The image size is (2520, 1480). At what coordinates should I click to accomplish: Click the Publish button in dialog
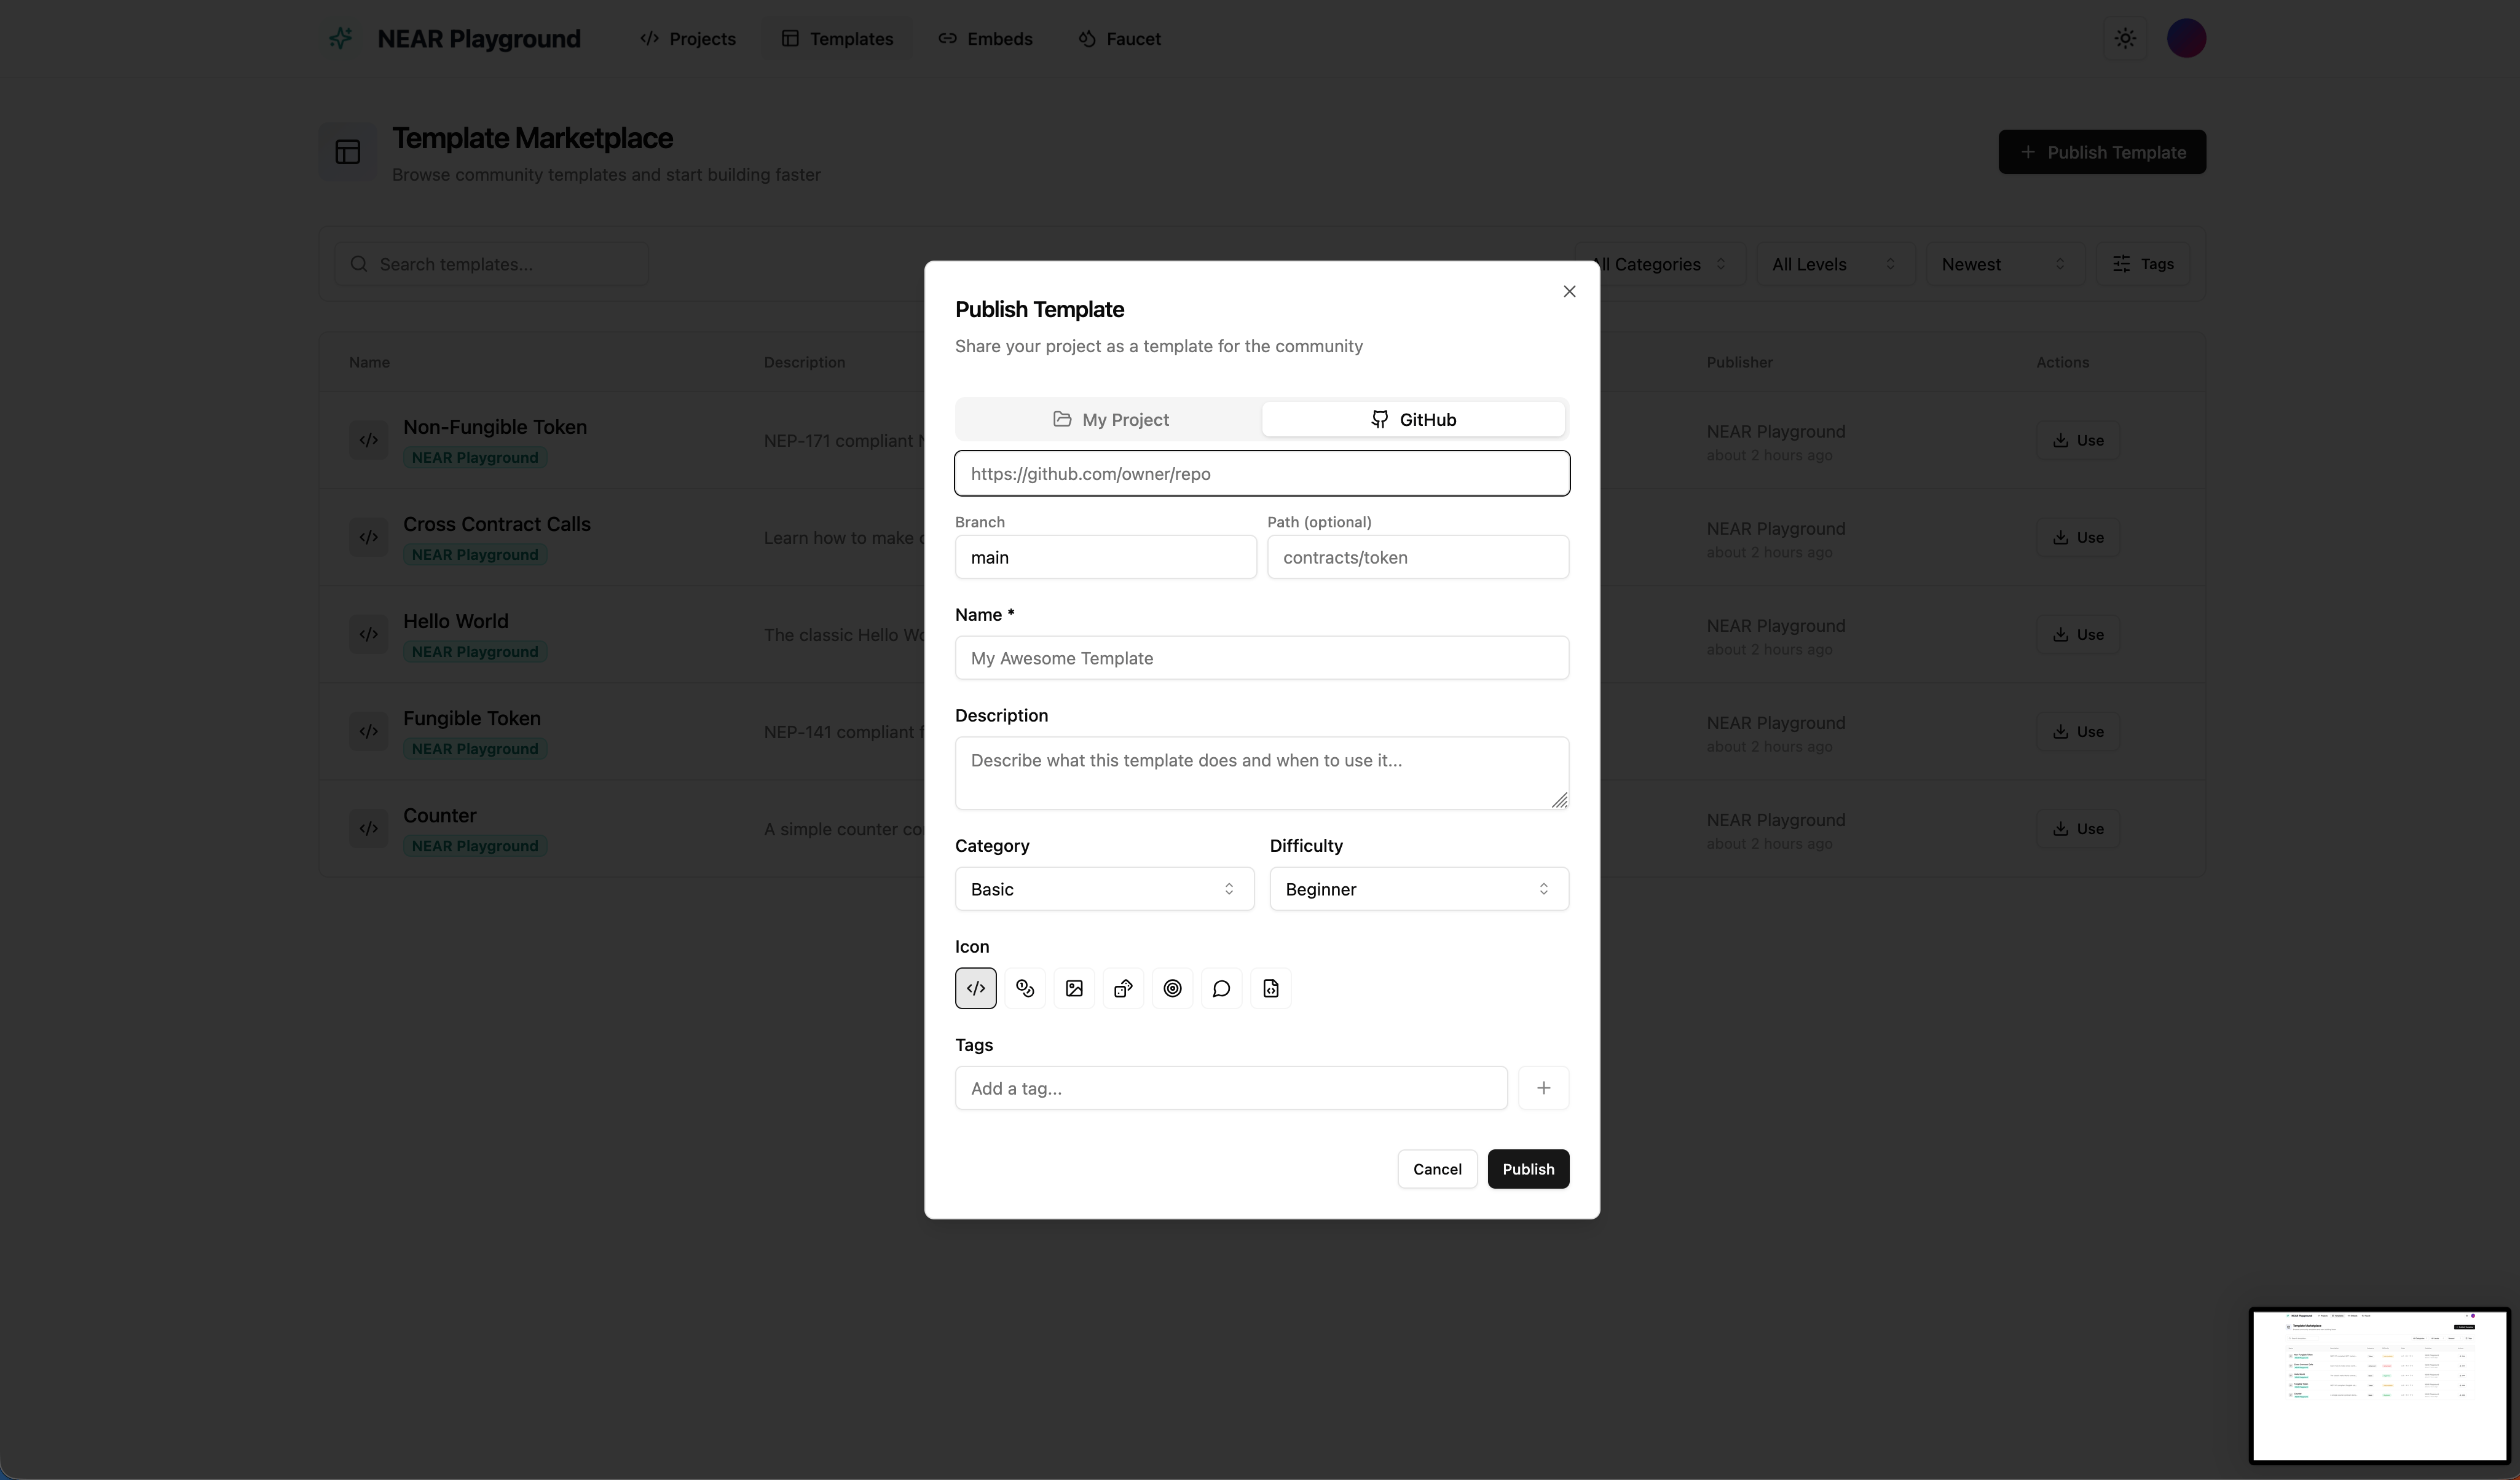1528,1169
